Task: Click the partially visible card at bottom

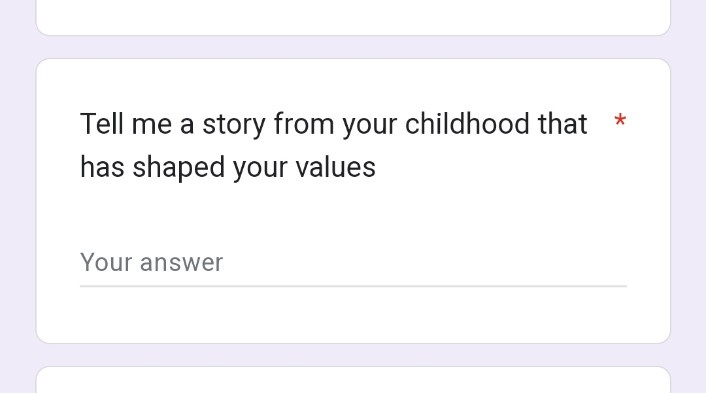Action: 353,380
